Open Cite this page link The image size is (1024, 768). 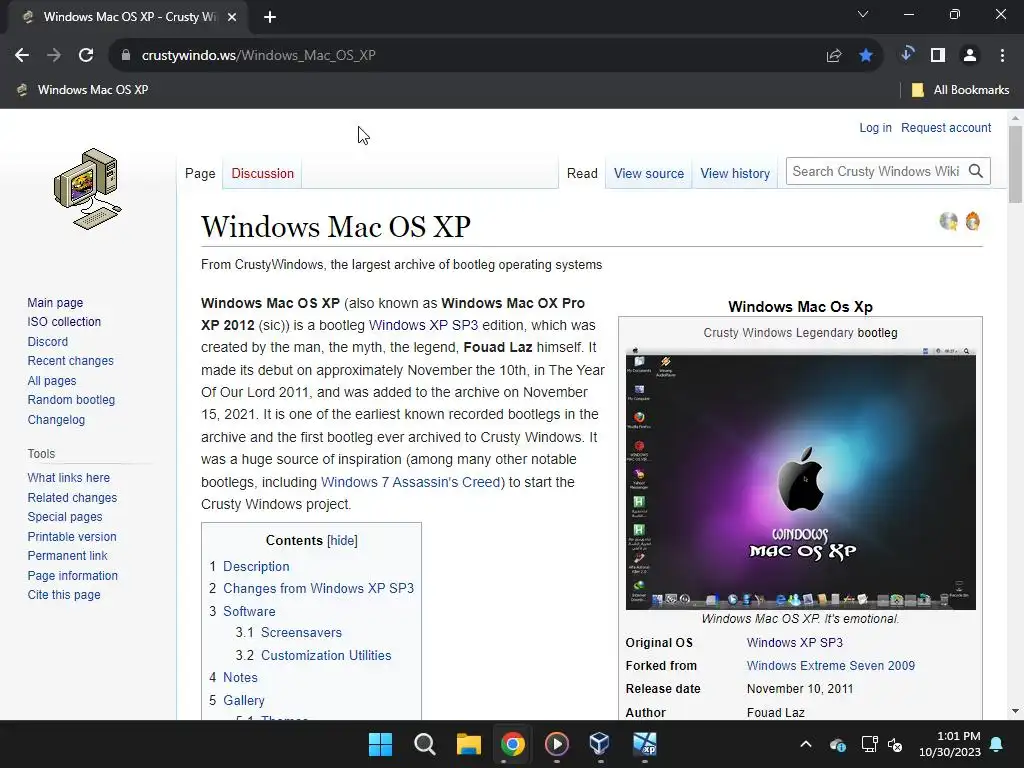64,594
